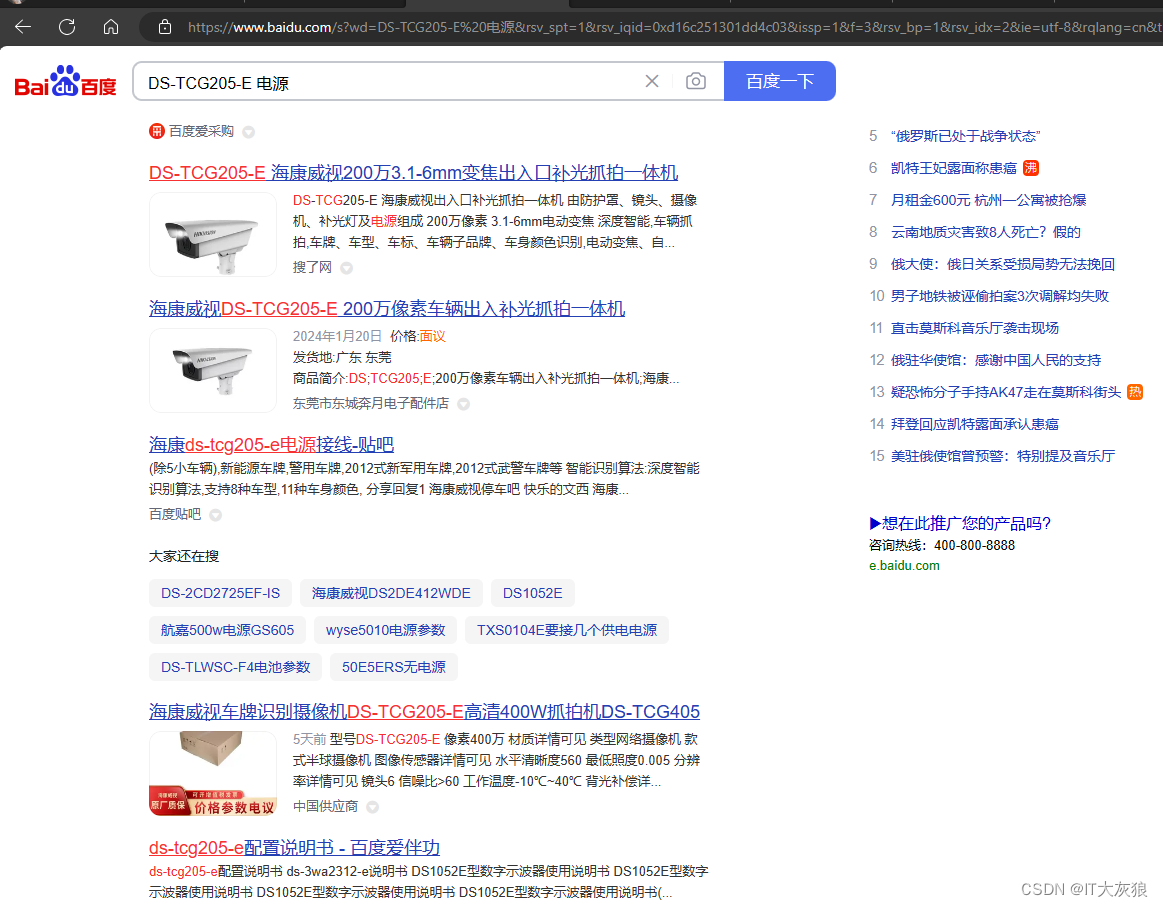This screenshot has height=907, width=1163.
Task: Go back with the browser back arrow
Action: (23, 27)
